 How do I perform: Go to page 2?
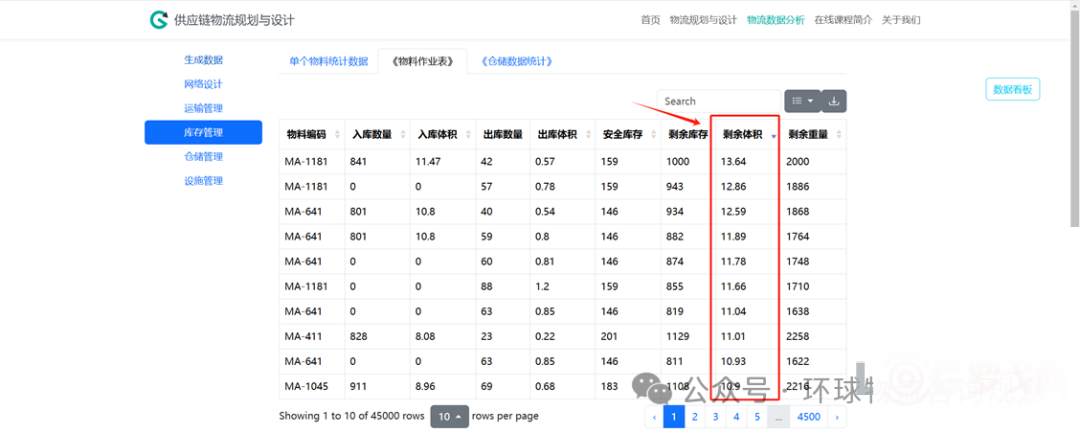click(695, 416)
